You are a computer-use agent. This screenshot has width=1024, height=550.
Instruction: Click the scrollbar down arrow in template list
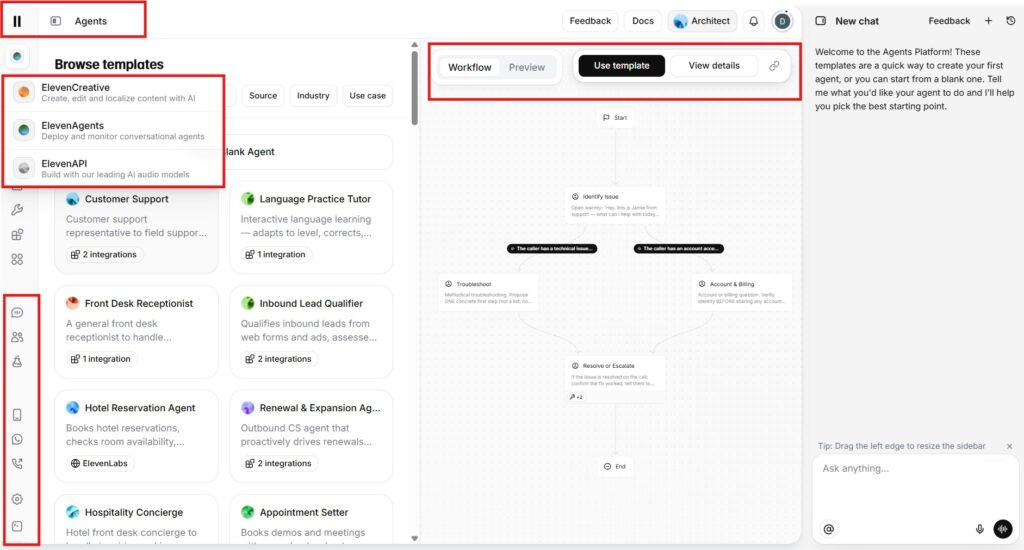point(414,538)
